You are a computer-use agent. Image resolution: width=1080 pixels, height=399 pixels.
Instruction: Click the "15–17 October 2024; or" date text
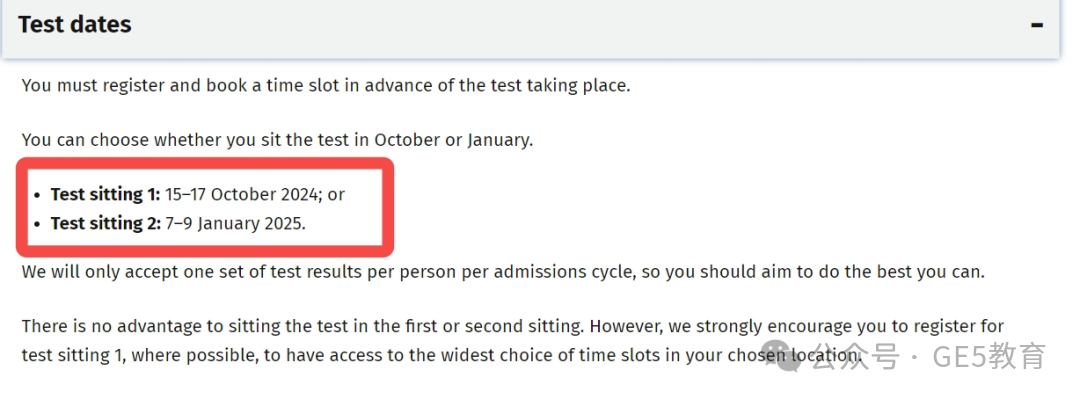click(x=255, y=194)
